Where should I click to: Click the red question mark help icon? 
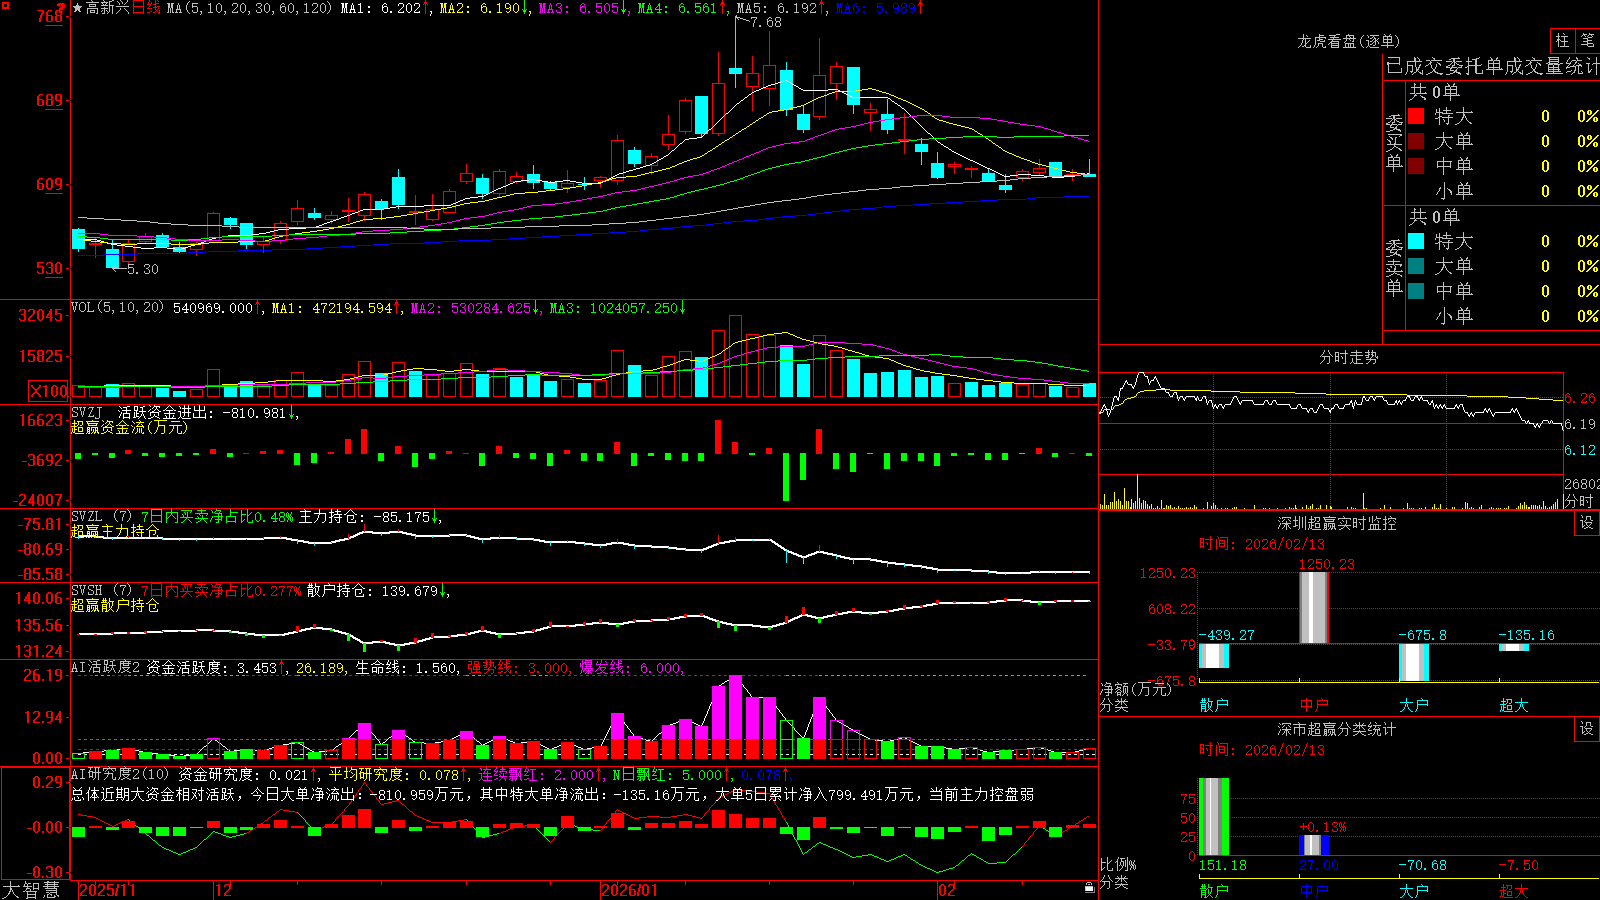point(61,7)
